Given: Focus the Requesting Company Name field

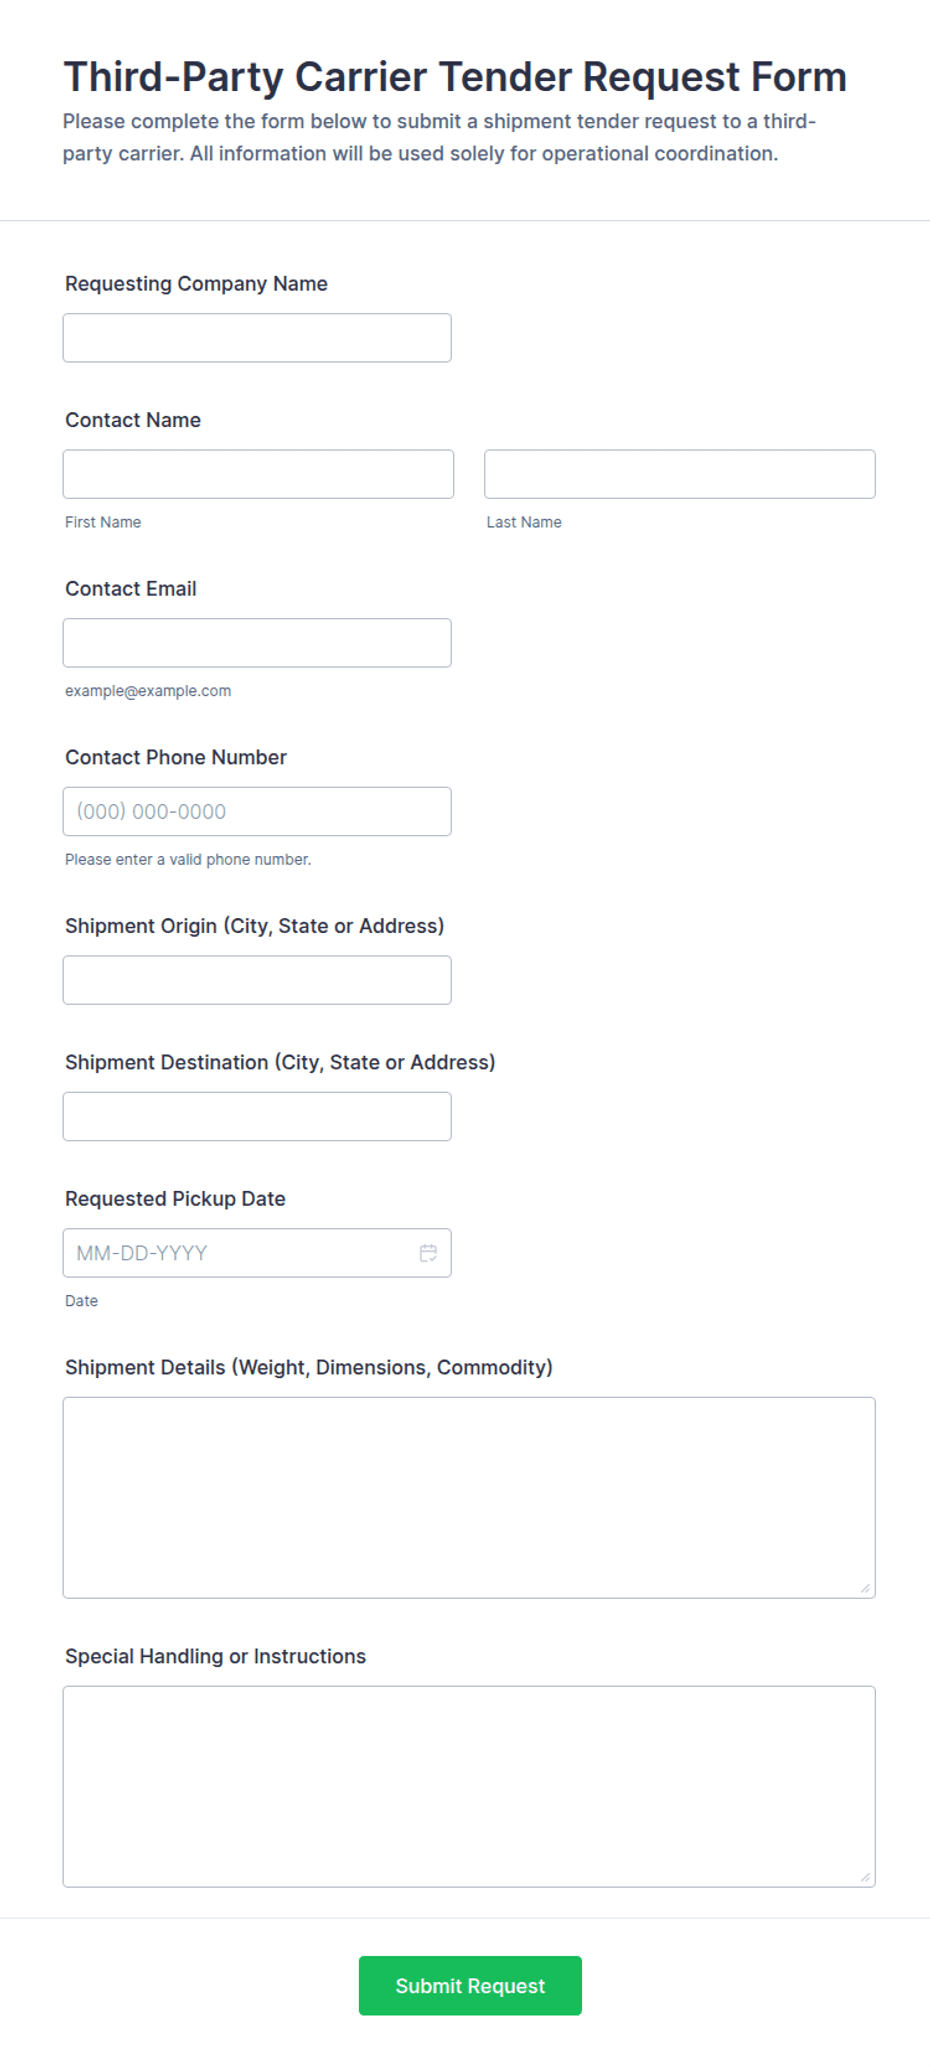Looking at the screenshot, I should [257, 338].
